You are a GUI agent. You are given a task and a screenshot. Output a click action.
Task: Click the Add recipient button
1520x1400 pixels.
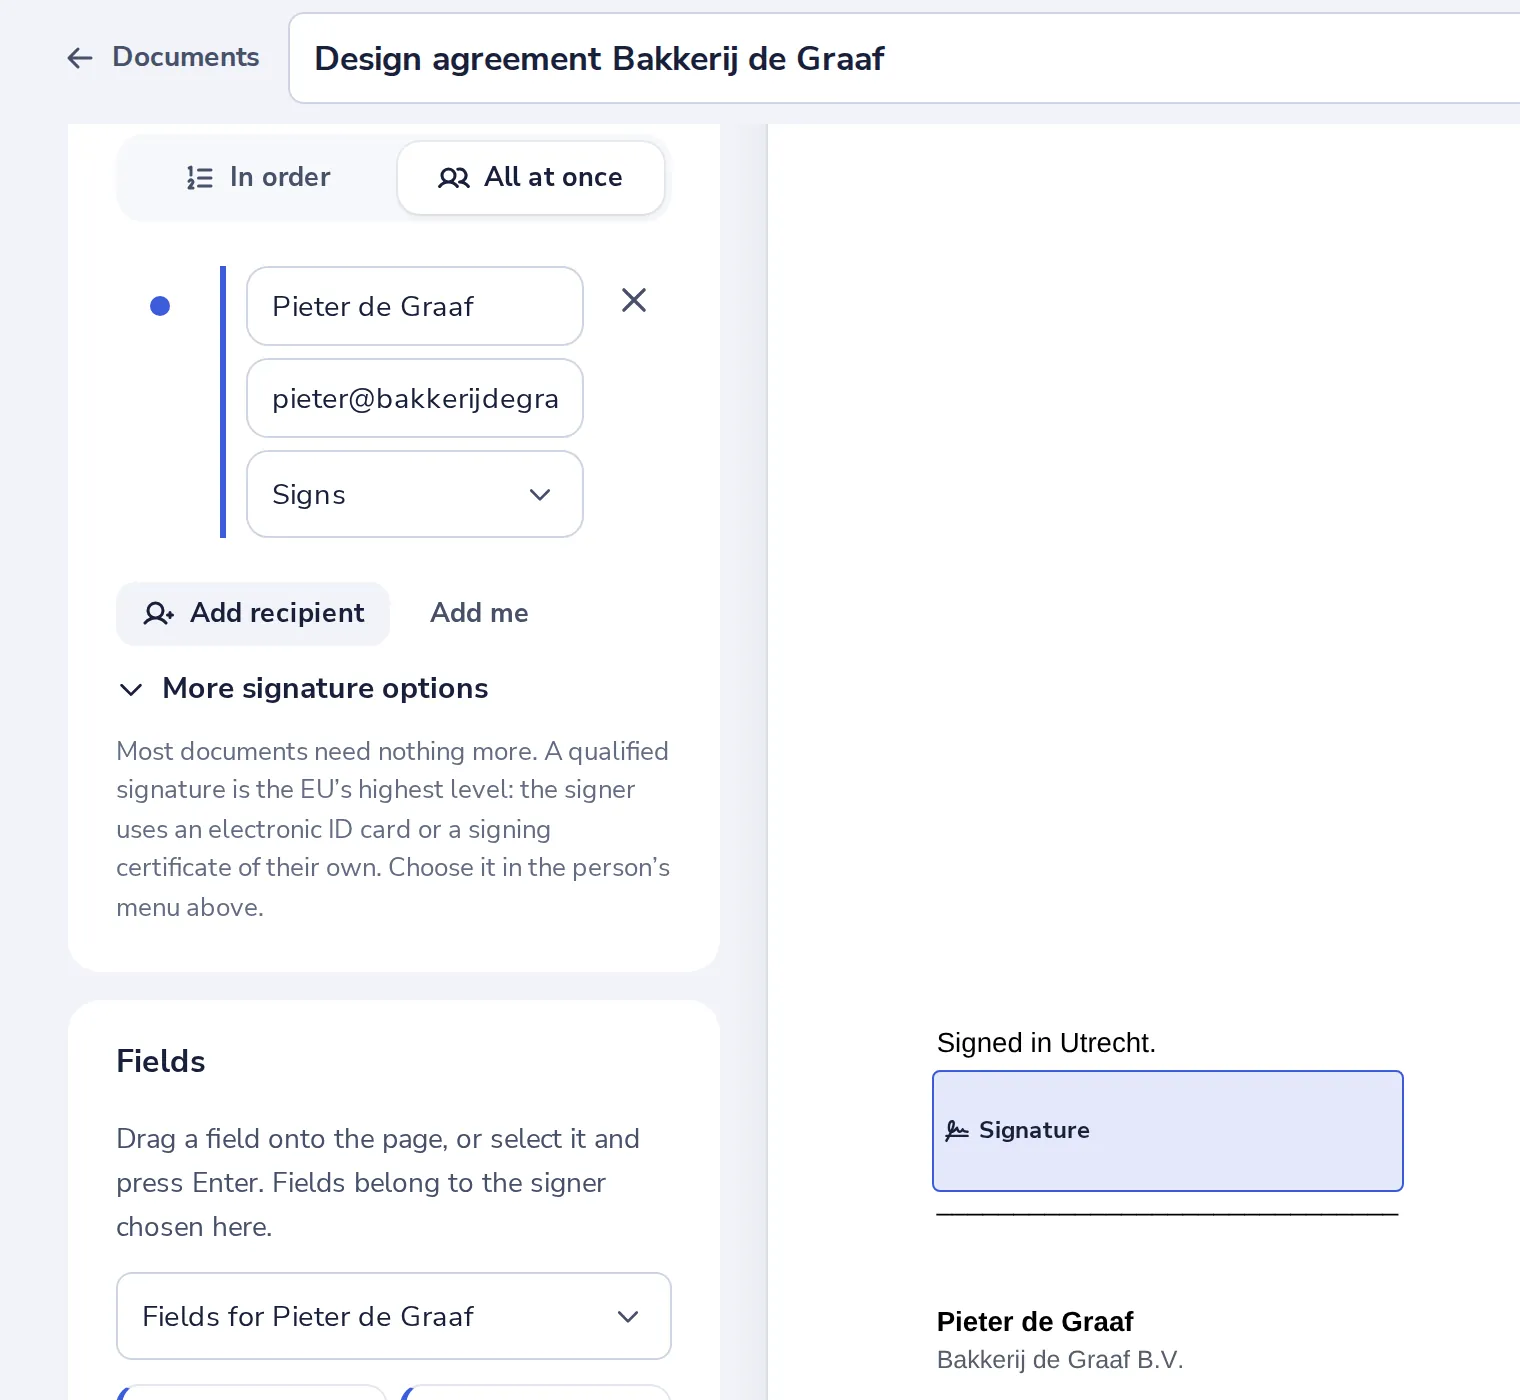(253, 613)
